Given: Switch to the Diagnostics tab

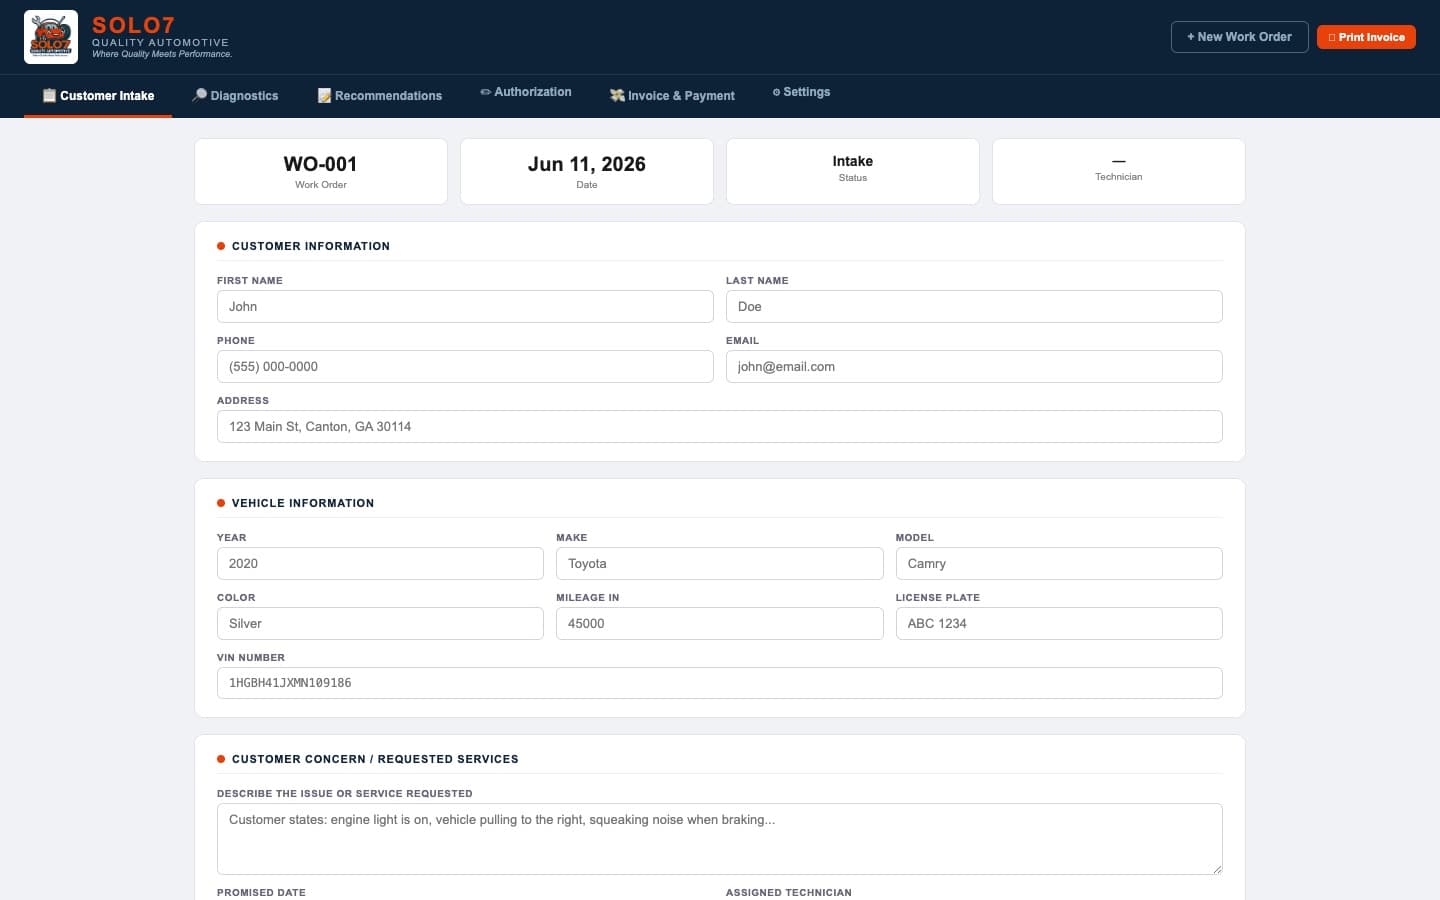Looking at the screenshot, I should coord(235,96).
